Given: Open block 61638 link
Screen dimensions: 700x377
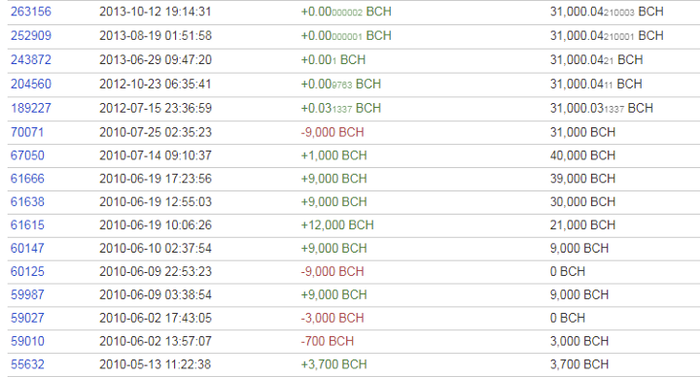Looking at the screenshot, I should pyautogui.click(x=27, y=202).
